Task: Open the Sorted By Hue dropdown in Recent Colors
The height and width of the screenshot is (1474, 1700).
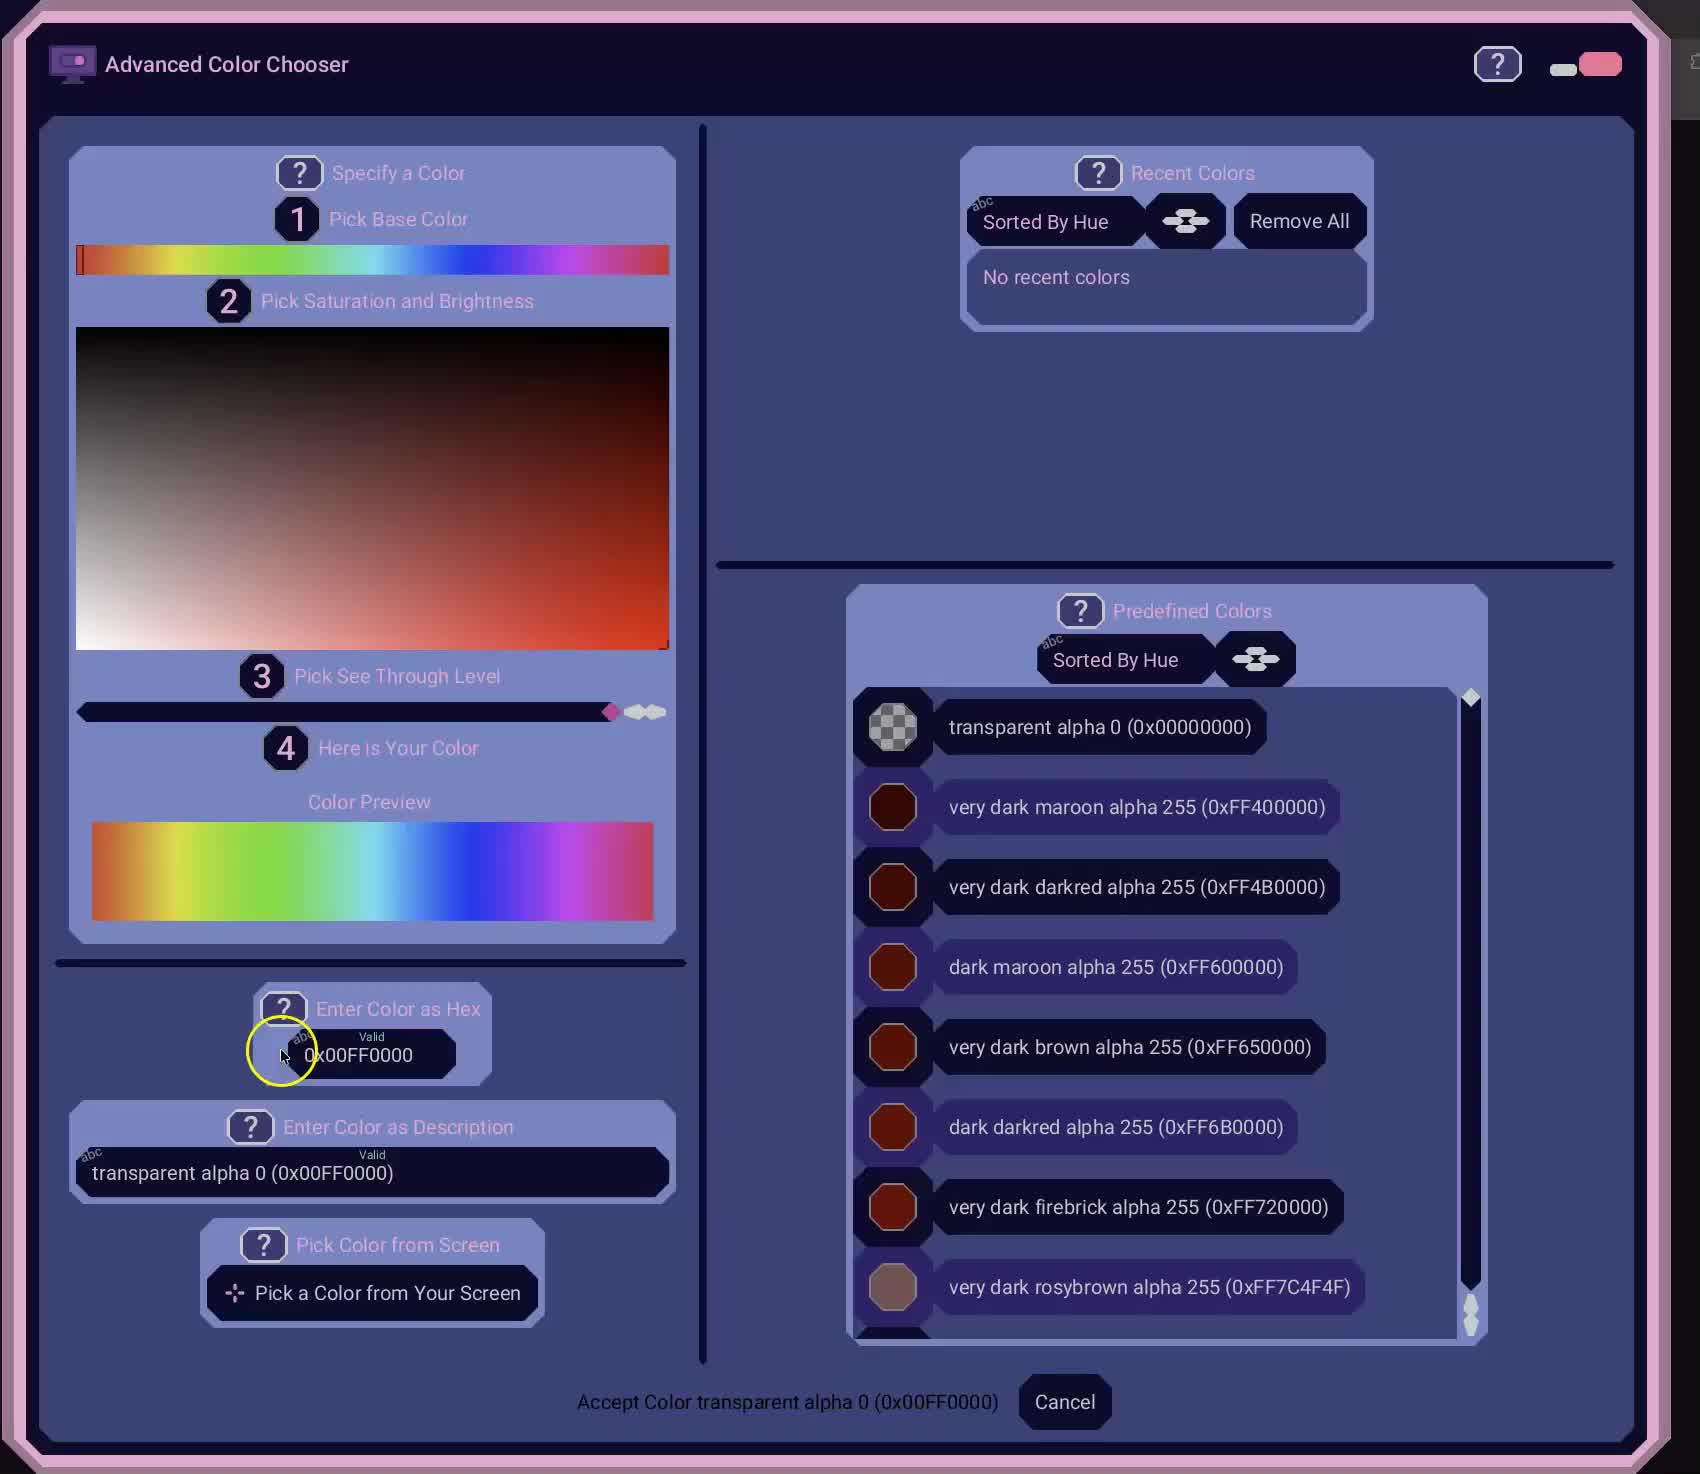Action: click(1054, 221)
